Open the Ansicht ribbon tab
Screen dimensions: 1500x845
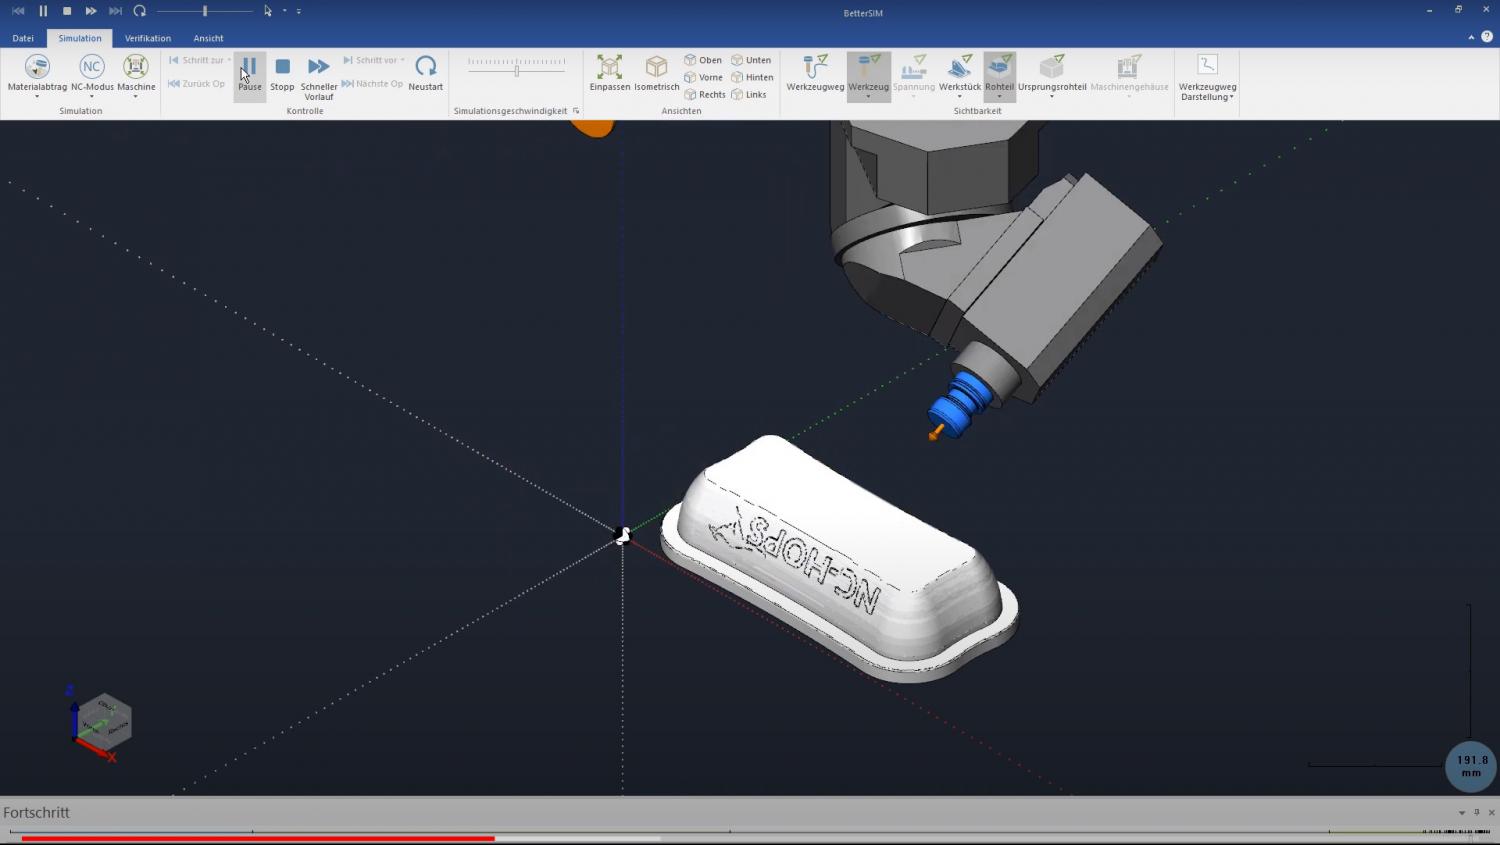(x=208, y=38)
